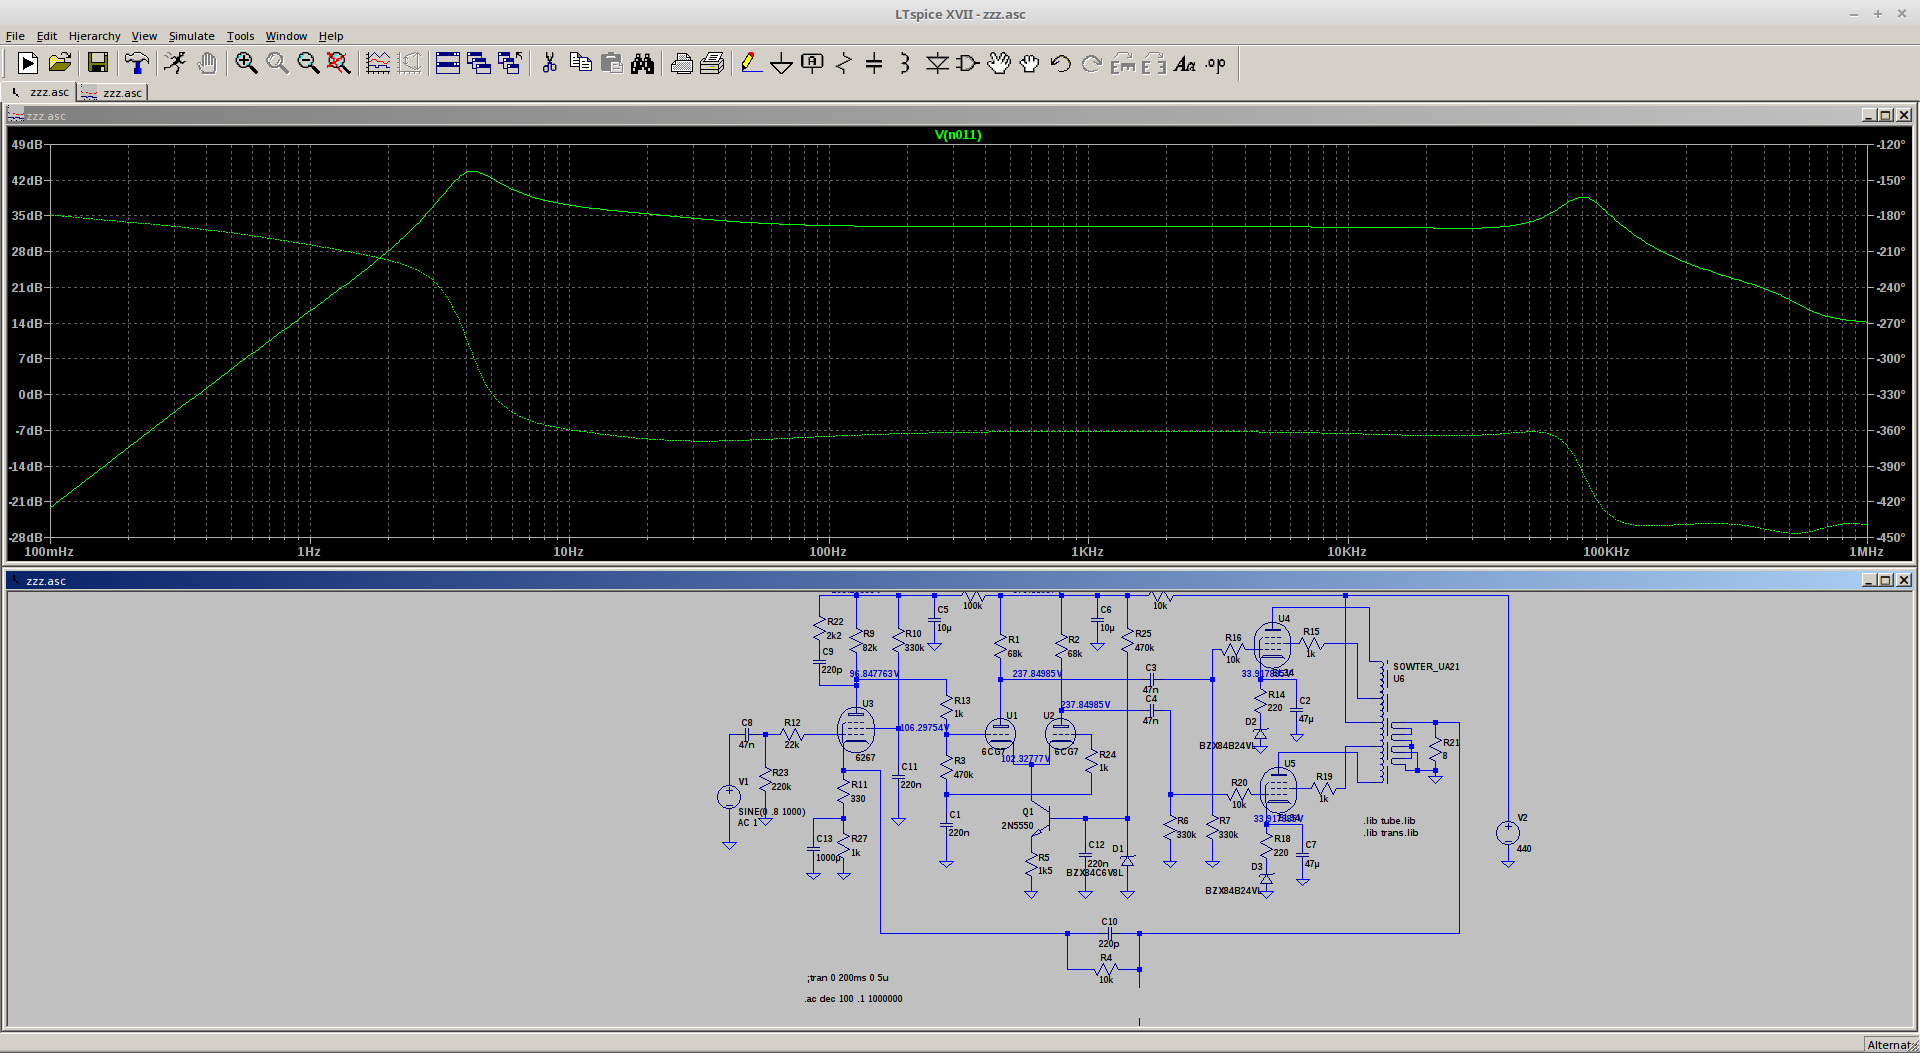Maximize the waveform plot sub-window

coord(1885,115)
